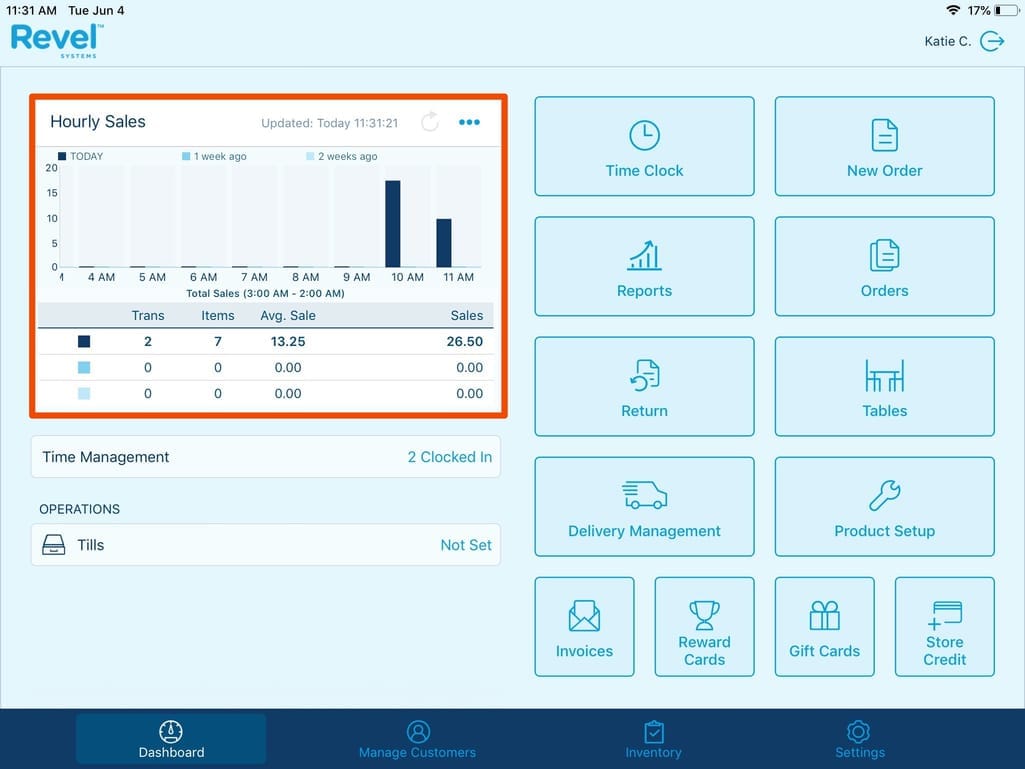The height and width of the screenshot is (769, 1025).
Task: Open Gift Cards
Action: click(824, 626)
